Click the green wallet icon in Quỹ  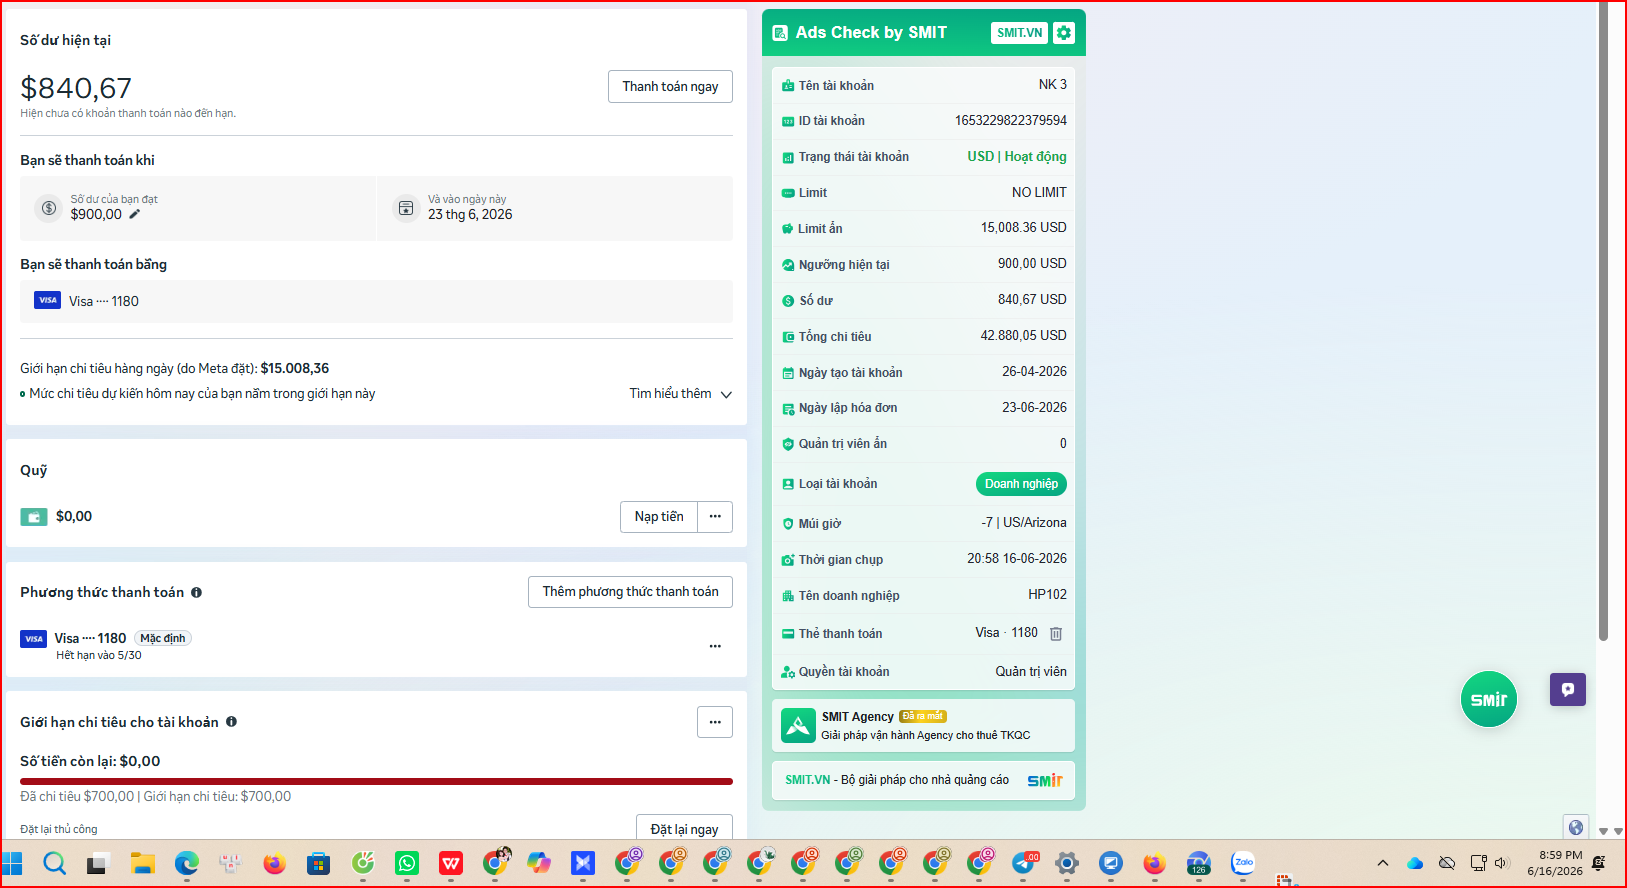pyautogui.click(x=34, y=517)
